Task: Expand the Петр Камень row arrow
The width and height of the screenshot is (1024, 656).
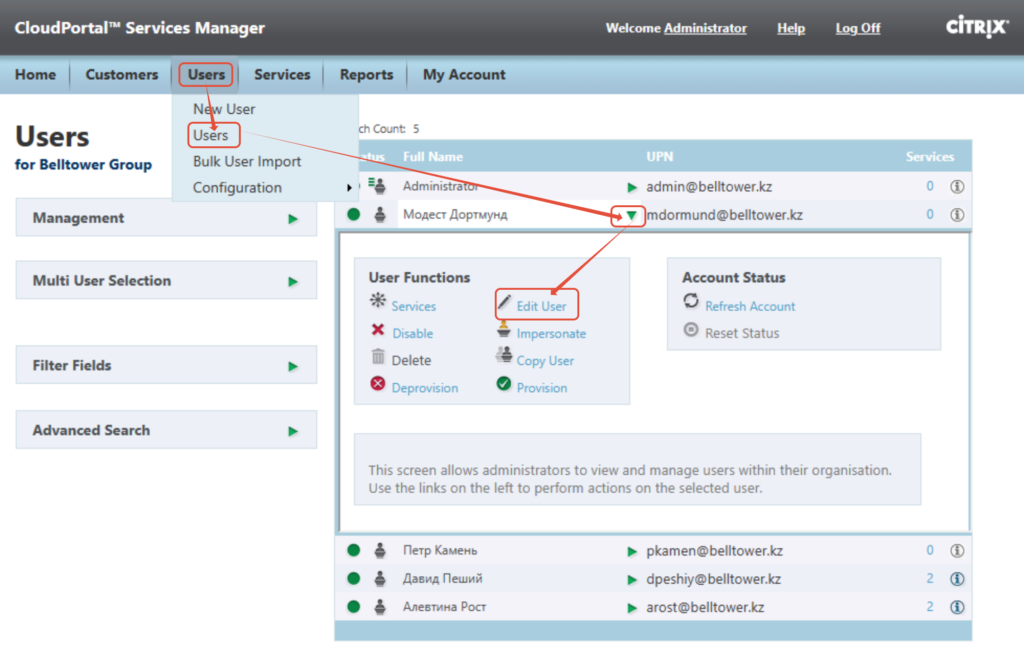Action: [632, 551]
